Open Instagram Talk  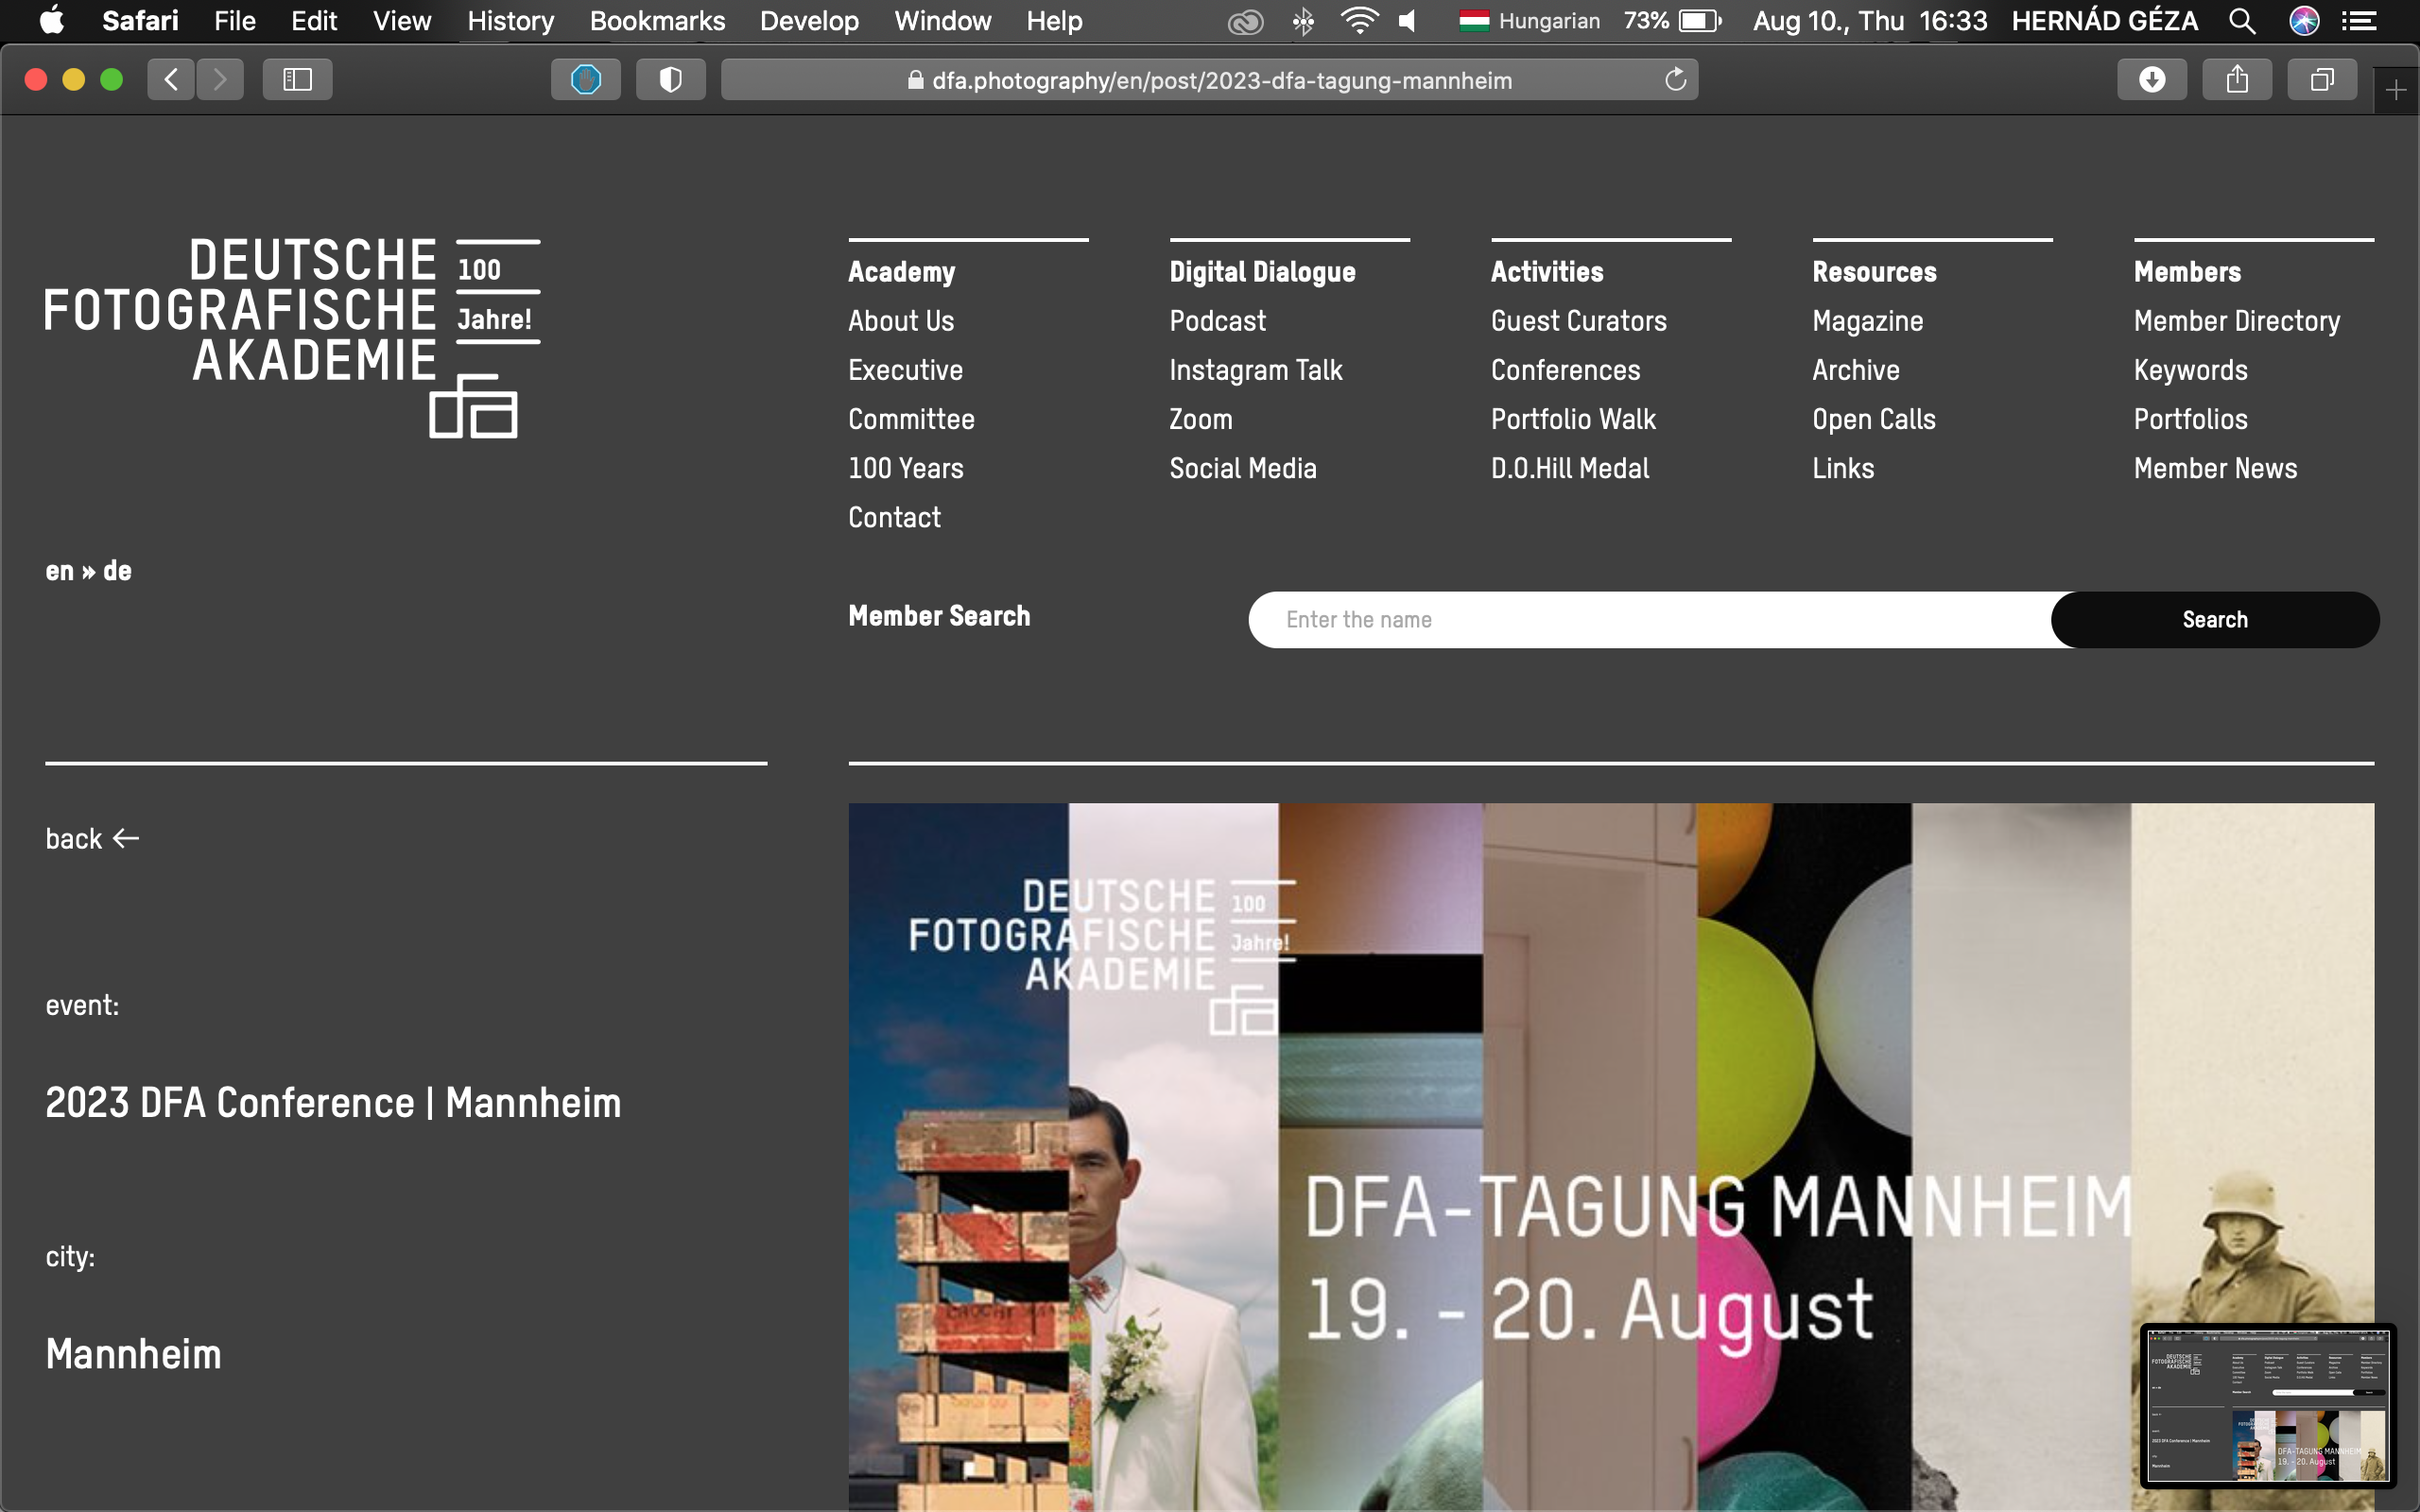click(x=1256, y=370)
